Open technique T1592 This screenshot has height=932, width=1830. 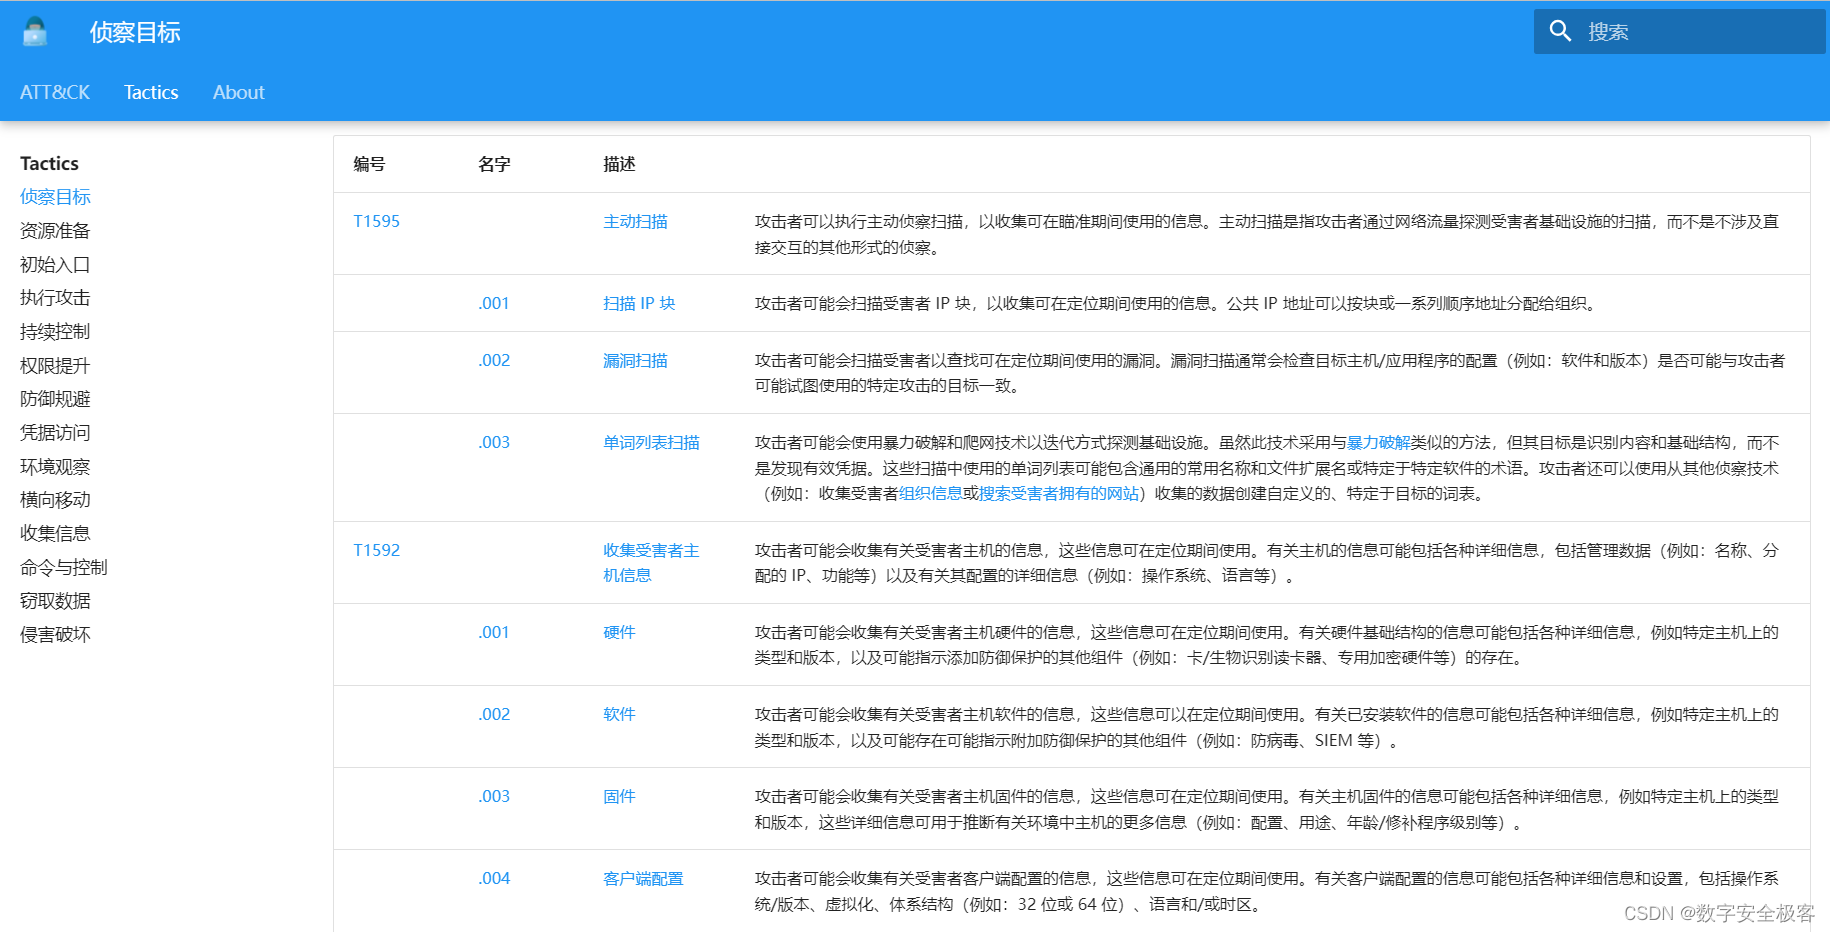376,549
